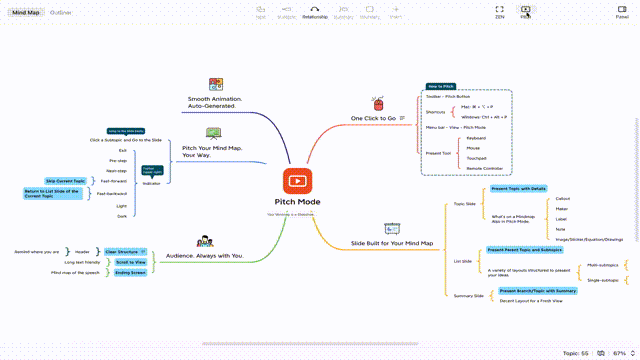Enter ZEN mode

(x=500, y=12)
